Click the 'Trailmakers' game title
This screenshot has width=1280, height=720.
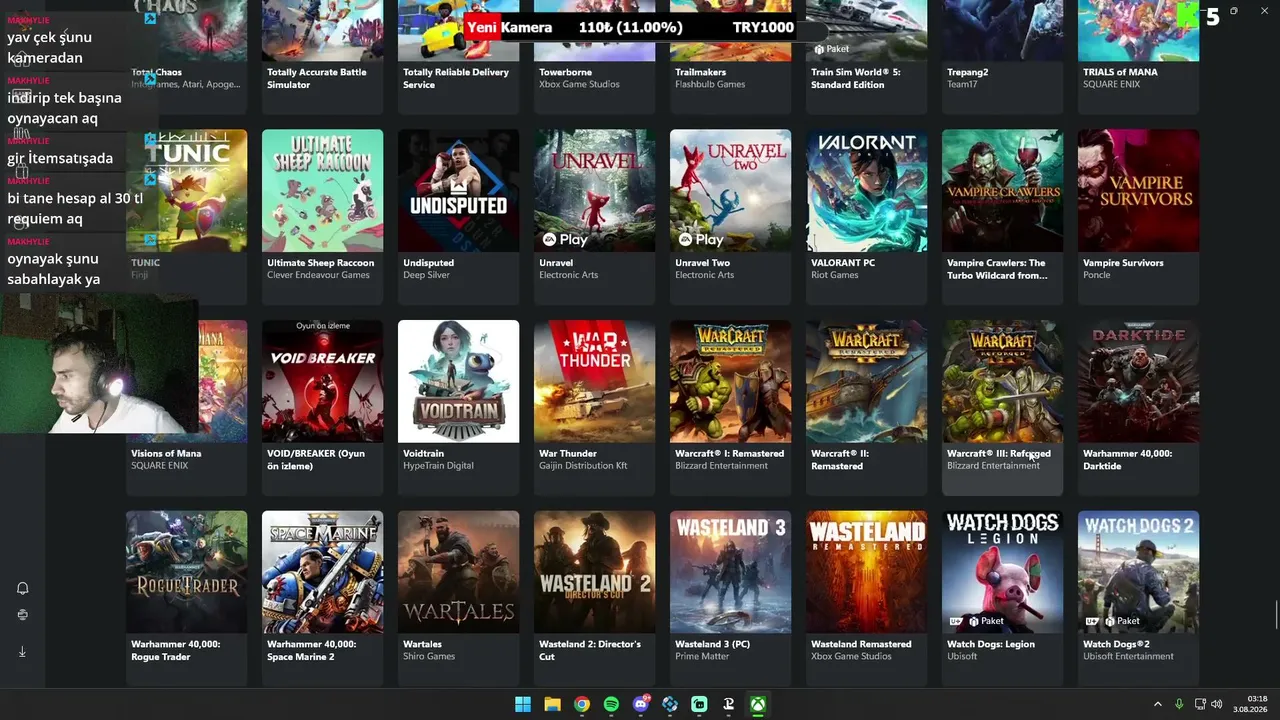(x=703, y=72)
